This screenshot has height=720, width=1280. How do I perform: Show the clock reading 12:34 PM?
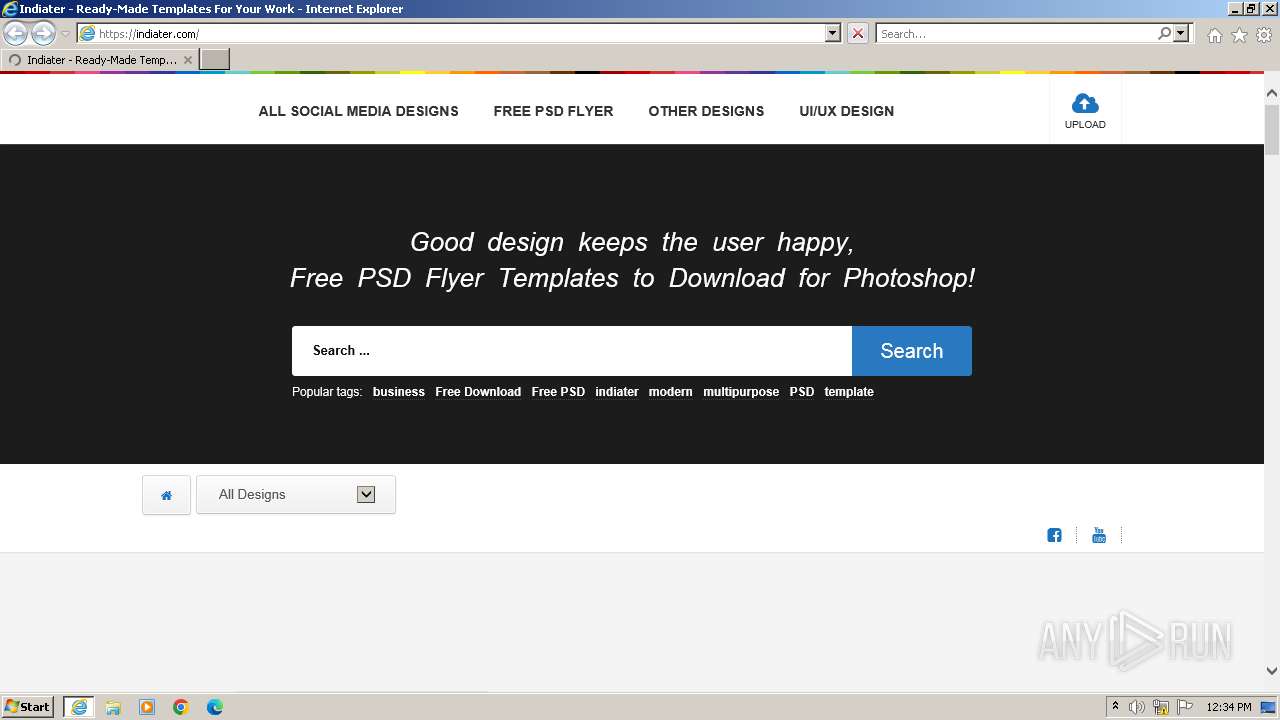(1229, 707)
